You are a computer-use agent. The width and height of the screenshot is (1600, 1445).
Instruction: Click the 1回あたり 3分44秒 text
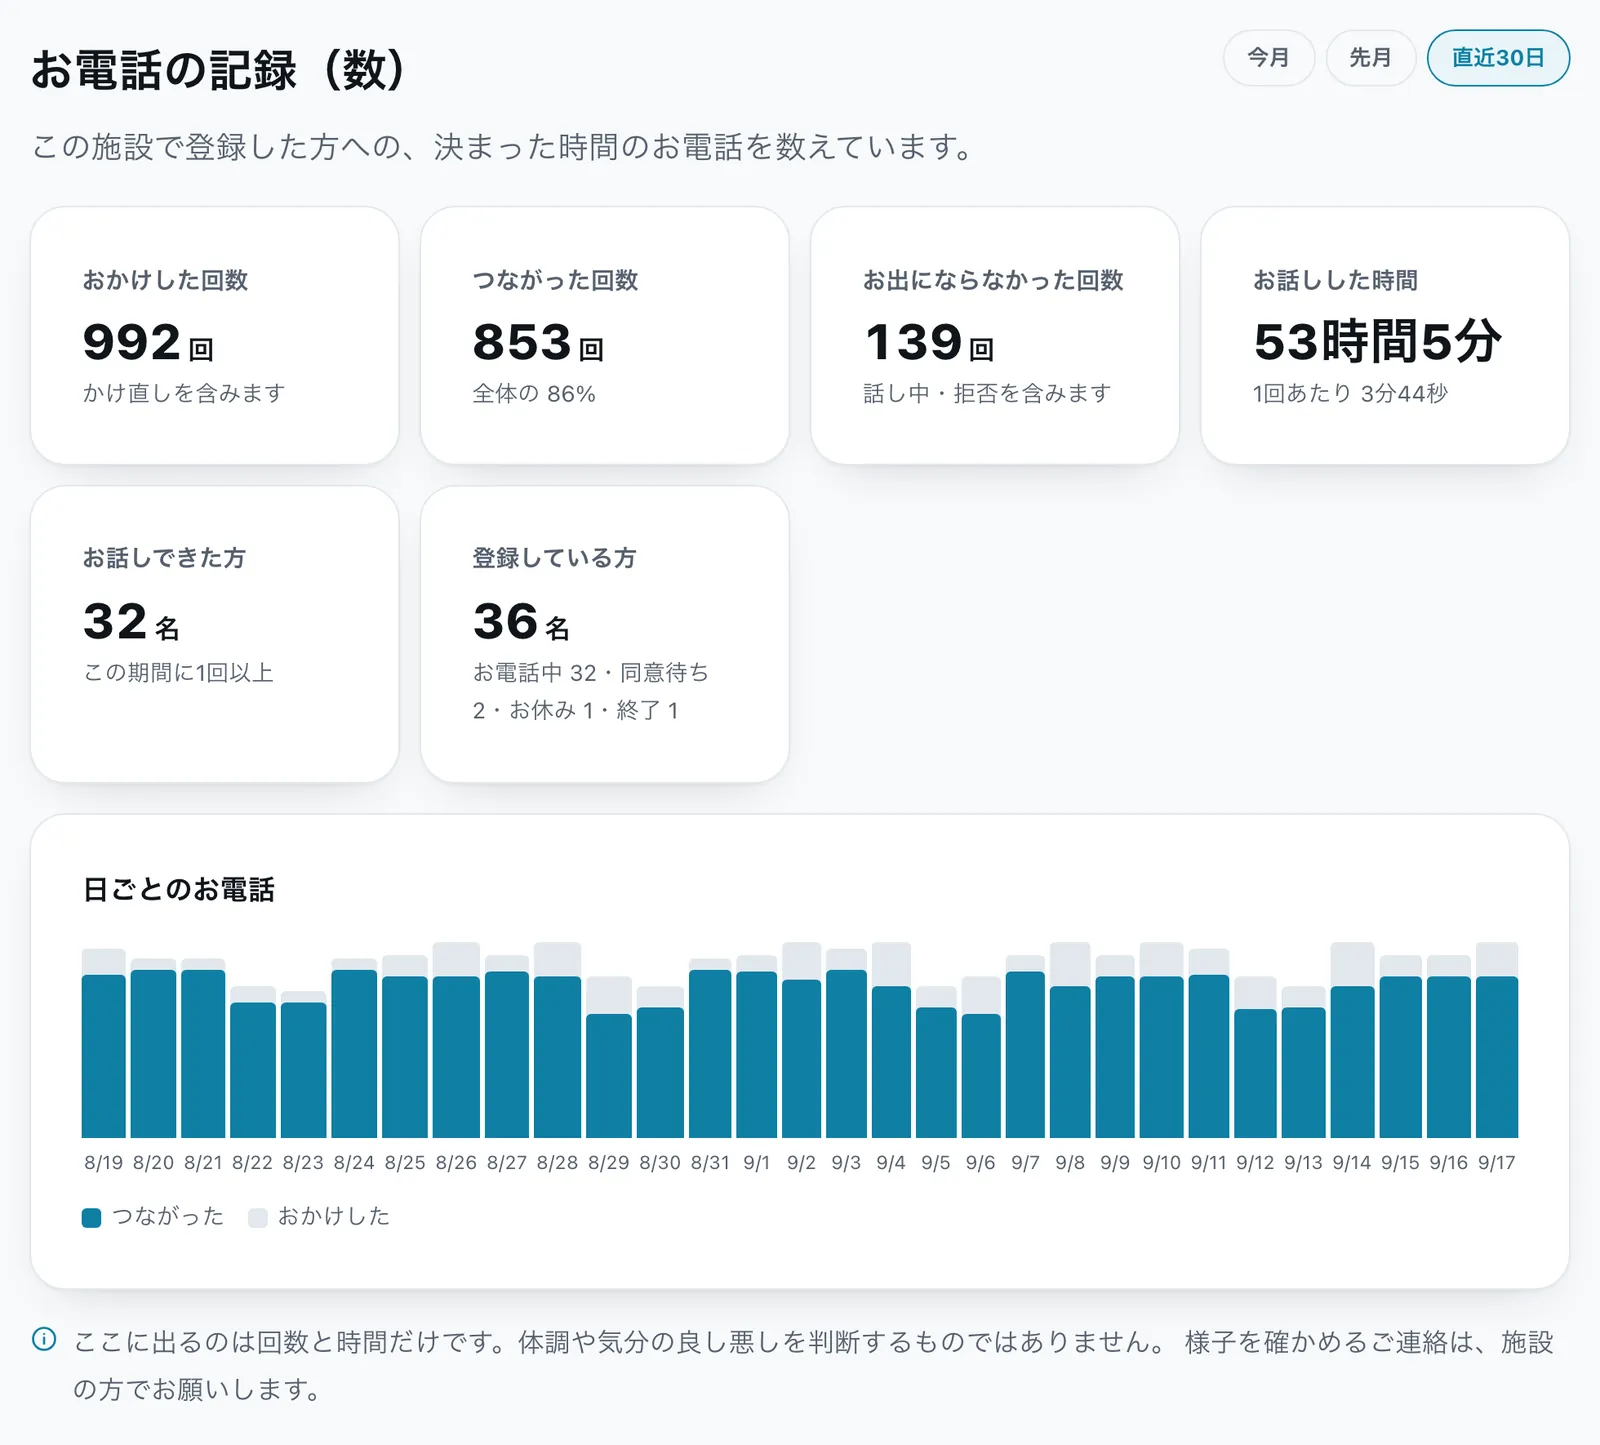1350,394
